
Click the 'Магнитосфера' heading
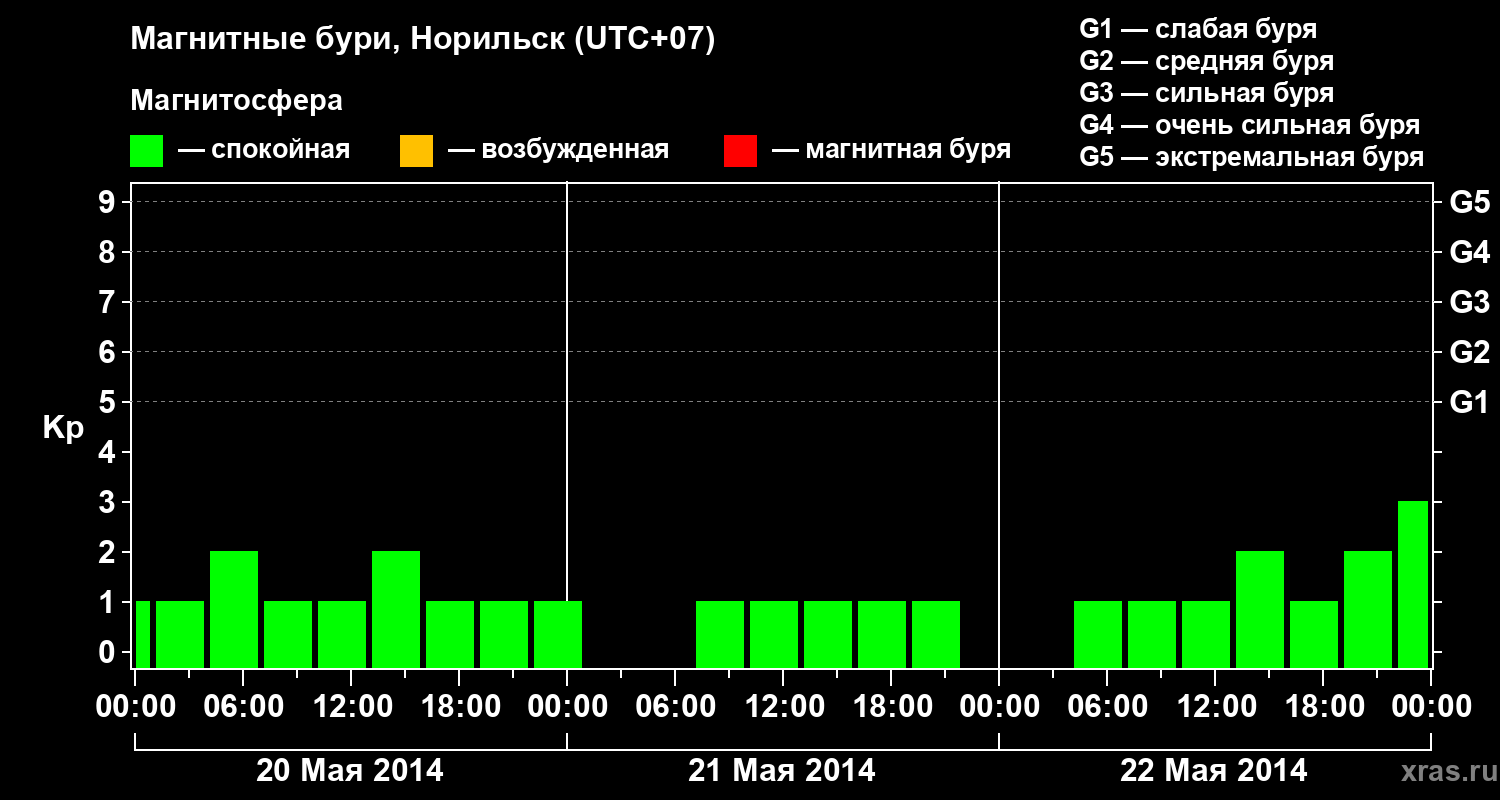237,101
